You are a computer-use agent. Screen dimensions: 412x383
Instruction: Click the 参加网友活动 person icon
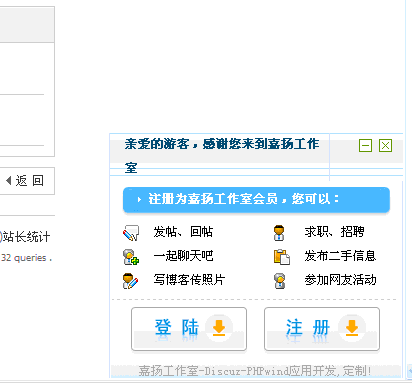(280, 281)
